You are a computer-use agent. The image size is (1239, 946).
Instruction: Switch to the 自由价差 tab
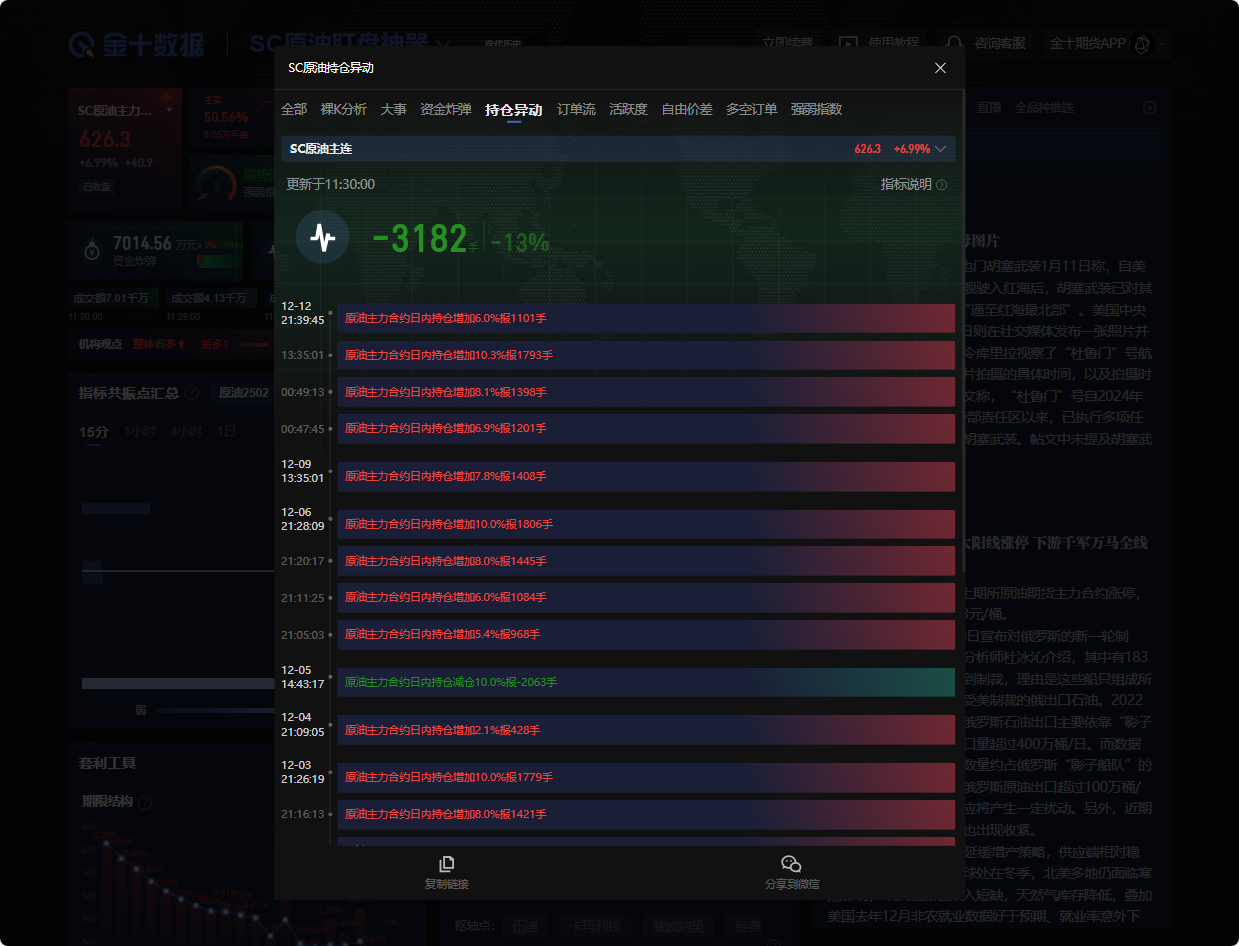687,109
